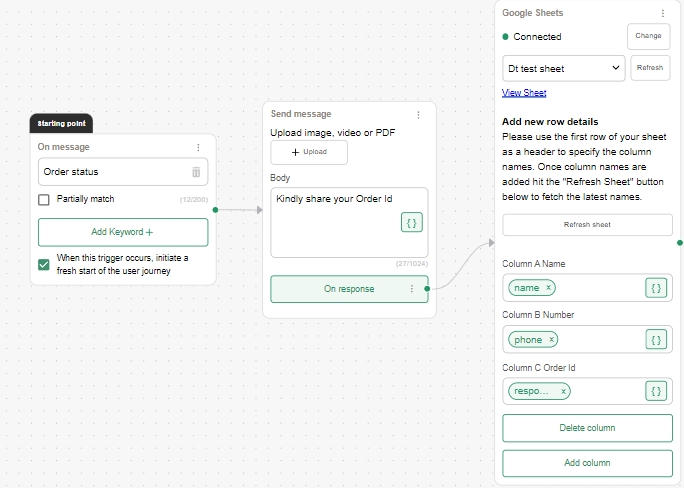Insert variable in Column A Name field
The height and width of the screenshot is (488, 684).
pyautogui.click(x=656, y=288)
